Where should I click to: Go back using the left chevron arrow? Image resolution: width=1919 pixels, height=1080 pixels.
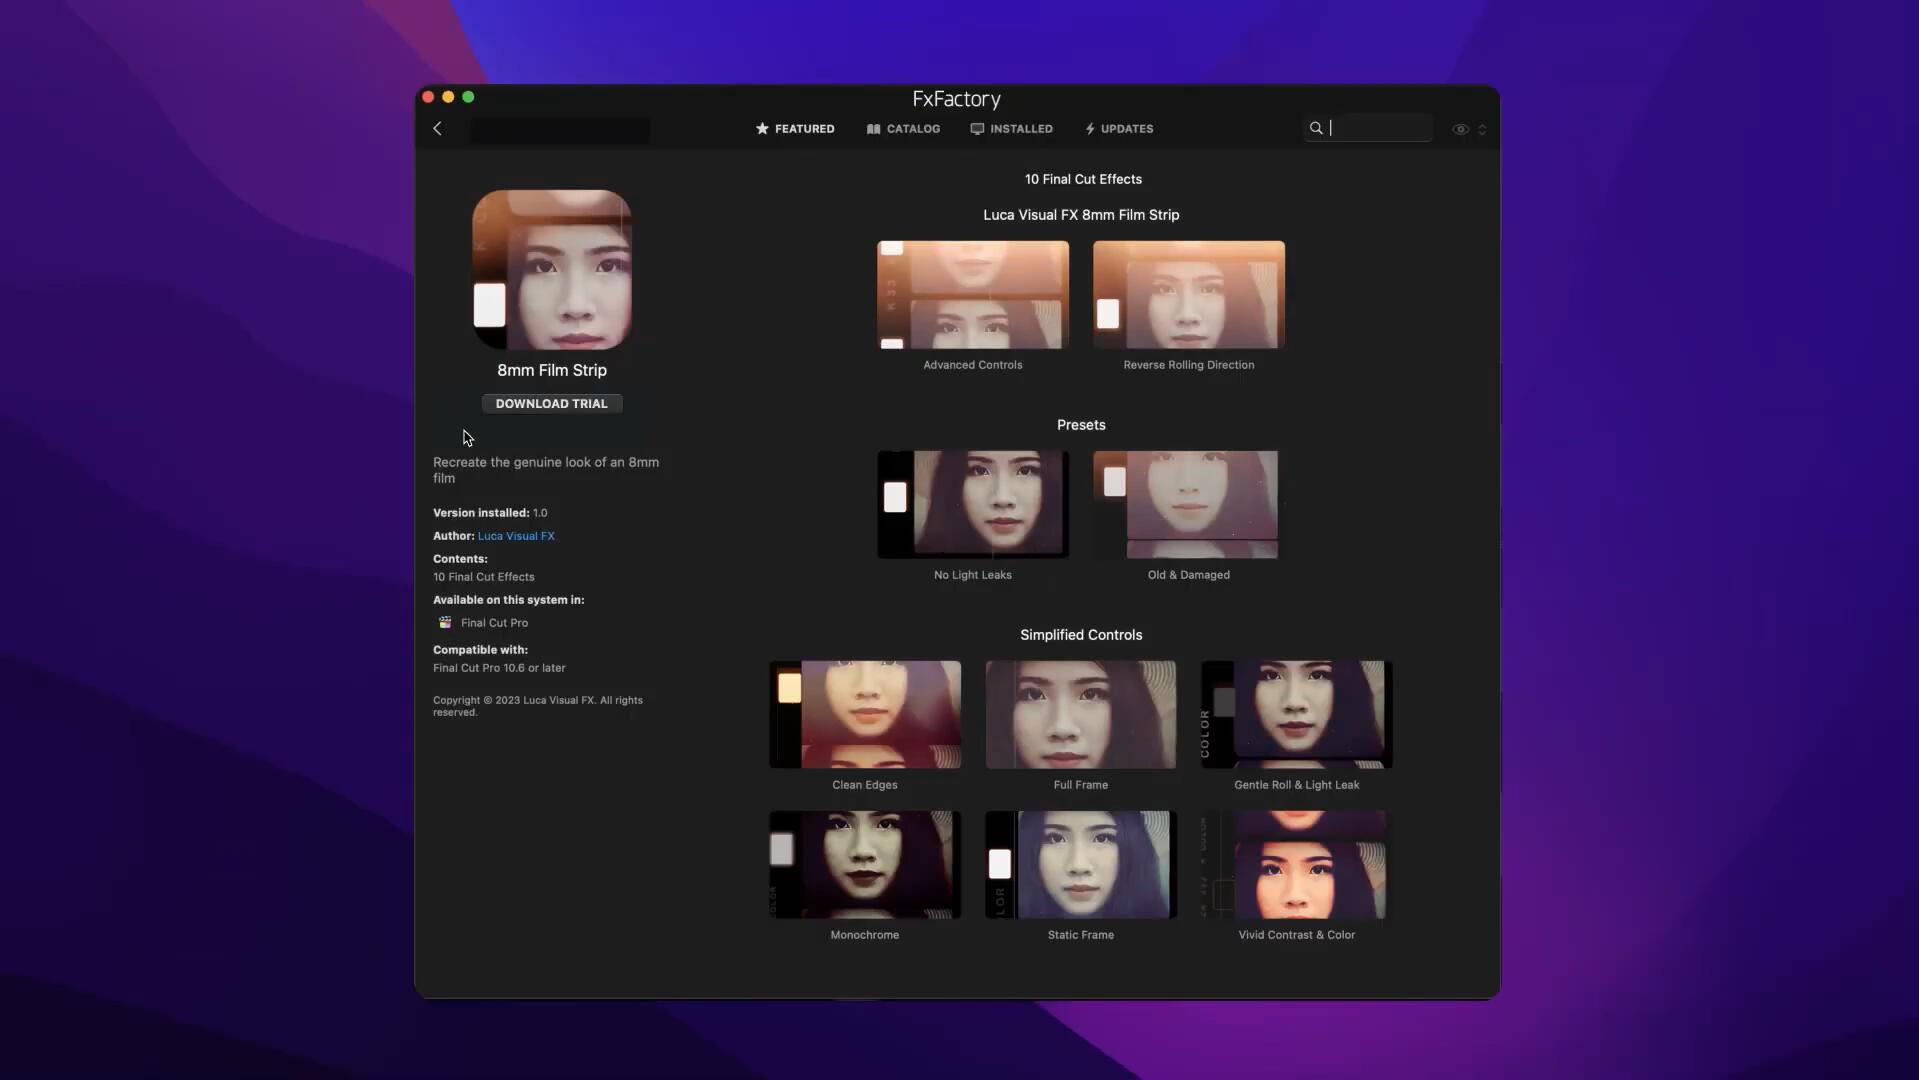tap(437, 129)
